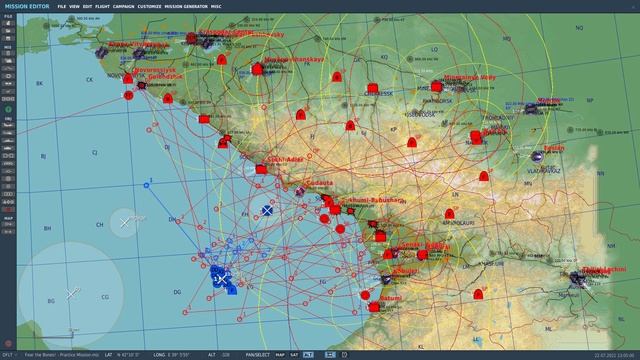Viewport: 640px width, 360px height.
Task: Select the Batumi airbase icon
Action: pos(374,307)
